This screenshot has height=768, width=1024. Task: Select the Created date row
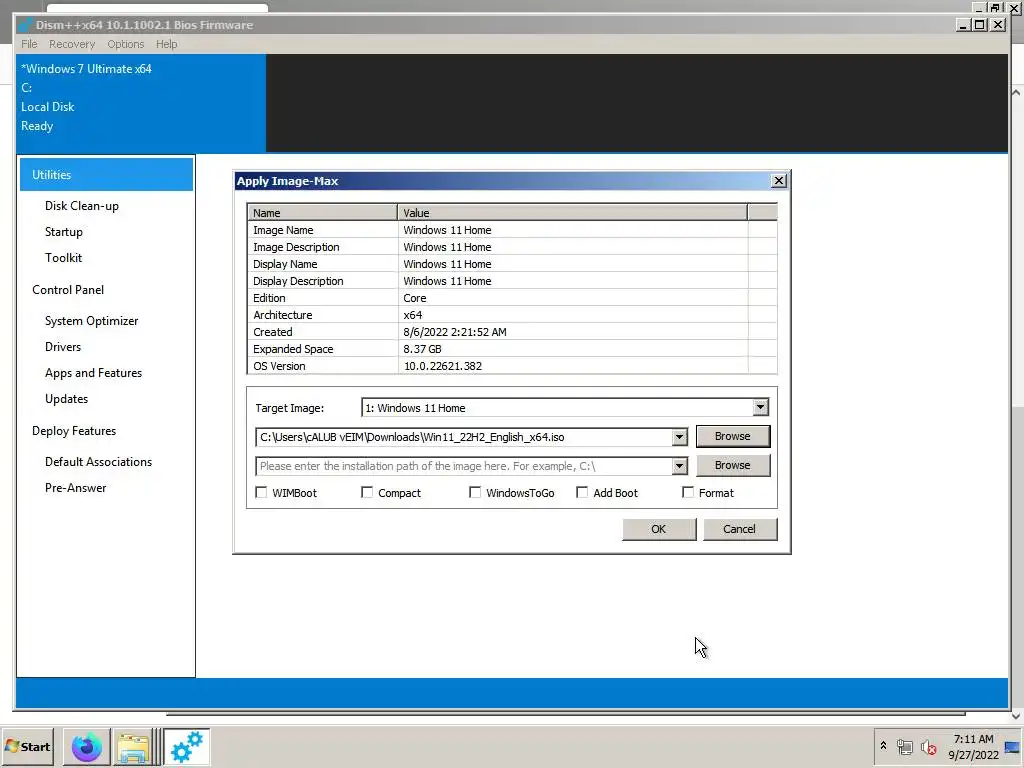tap(512, 332)
